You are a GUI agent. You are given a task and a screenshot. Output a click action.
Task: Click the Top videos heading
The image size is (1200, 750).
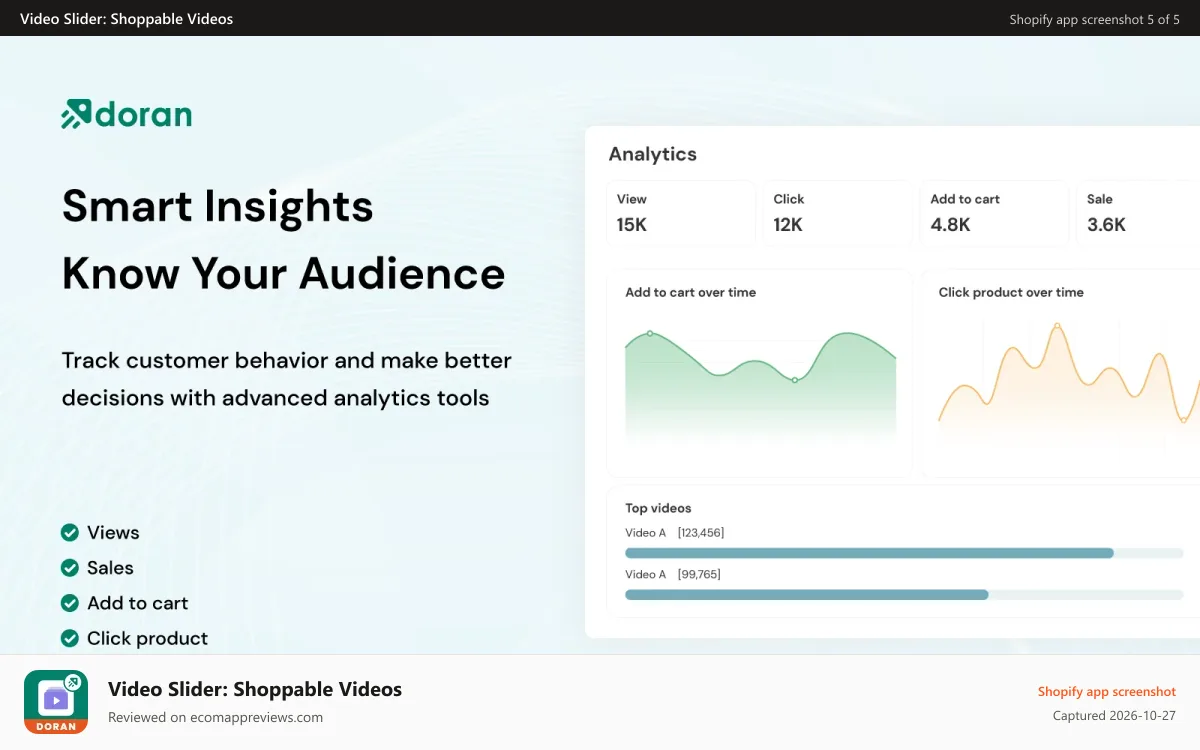click(x=658, y=508)
